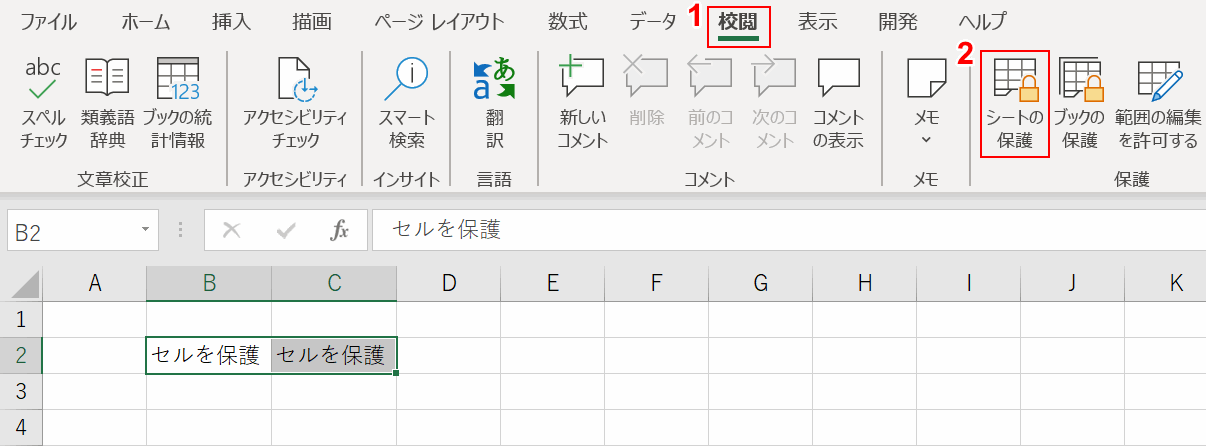This screenshot has width=1206, height=446.
Task: Switch to the 数式 formulas tab
Action: click(567, 22)
